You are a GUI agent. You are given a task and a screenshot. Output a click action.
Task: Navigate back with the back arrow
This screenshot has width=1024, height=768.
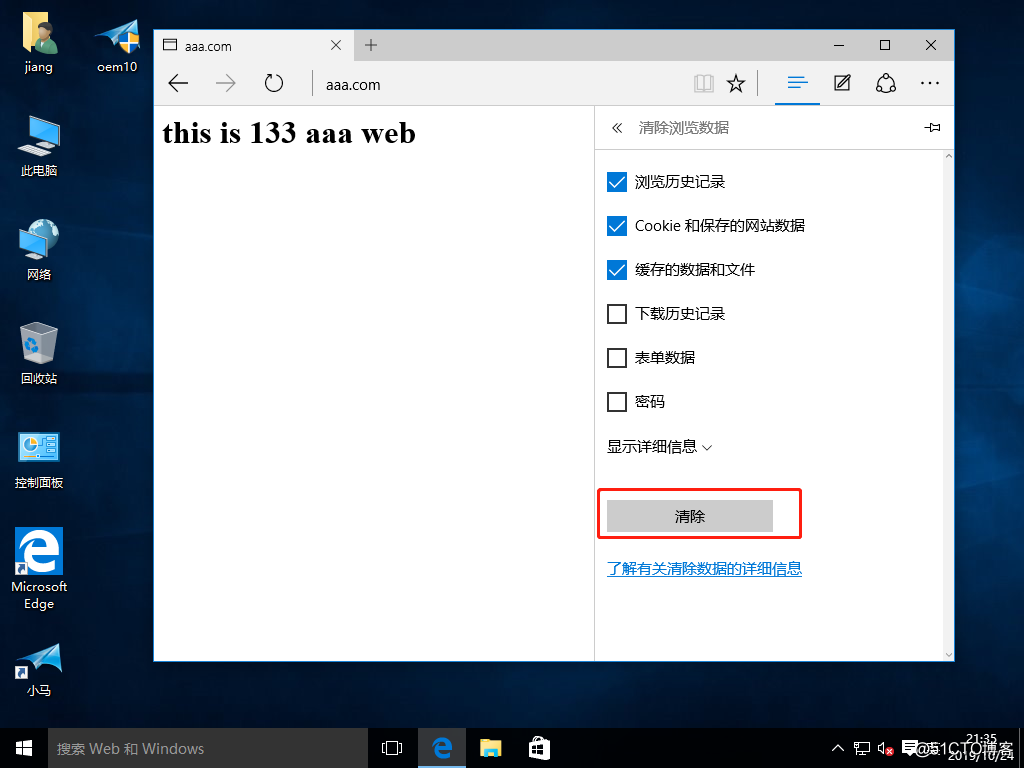(177, 84)
